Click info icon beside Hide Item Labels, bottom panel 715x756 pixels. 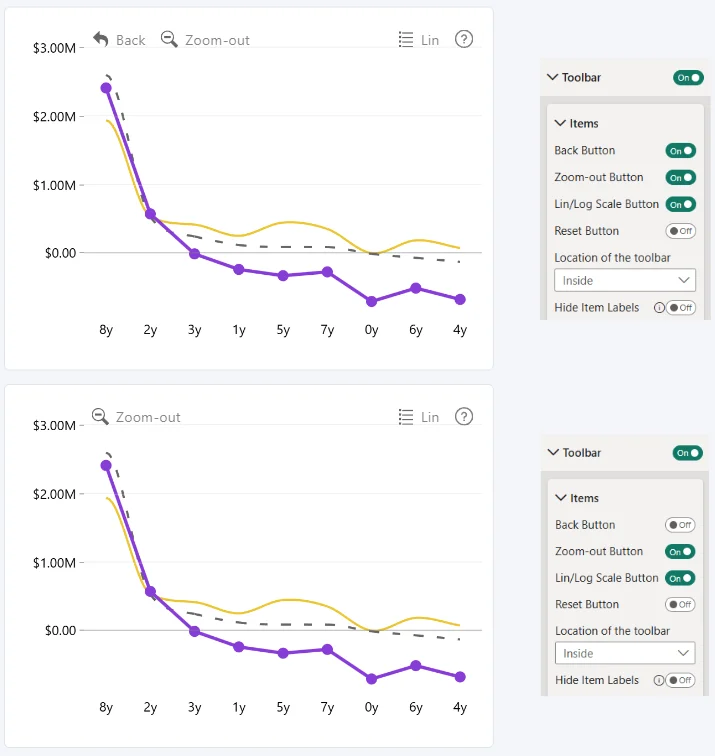tap(658, 680)
